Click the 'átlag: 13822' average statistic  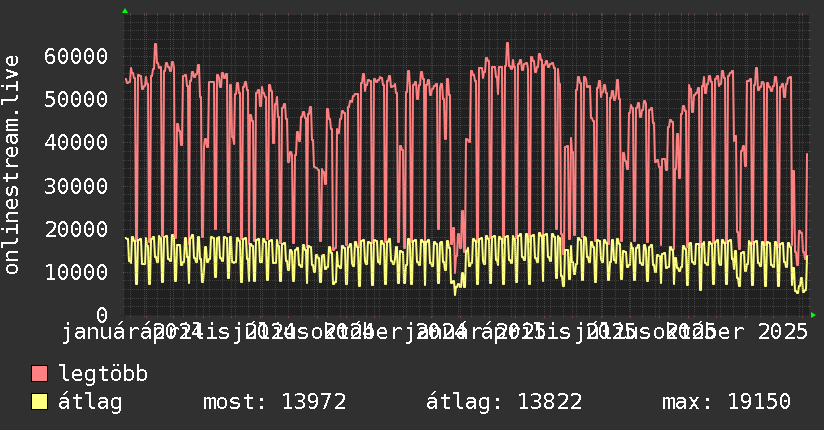(504, 402)
